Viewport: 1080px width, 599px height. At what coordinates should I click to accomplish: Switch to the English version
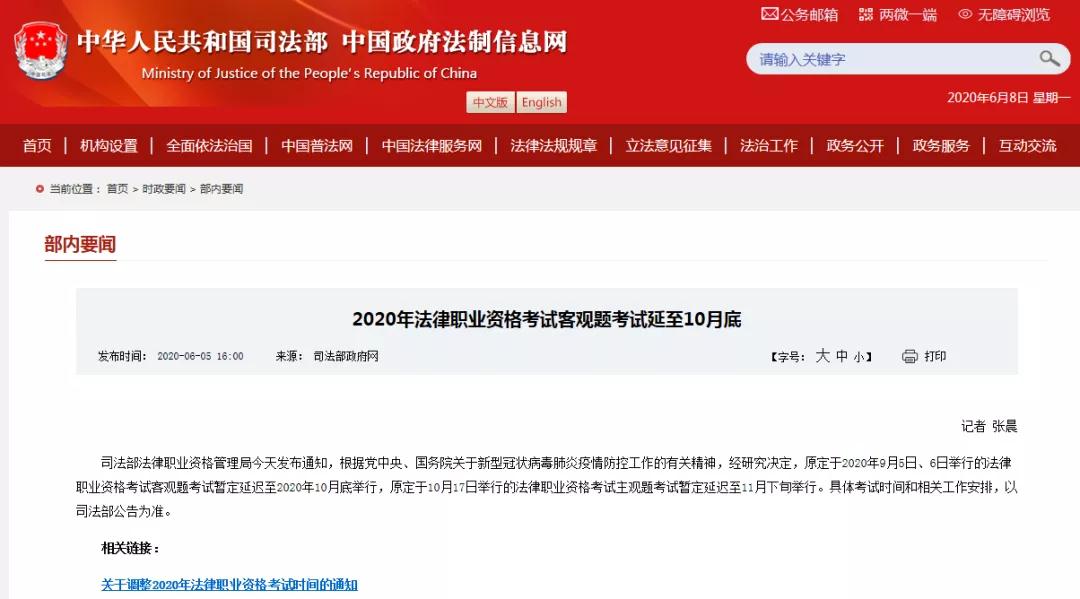pyautogui.click(x=541, y=102)
